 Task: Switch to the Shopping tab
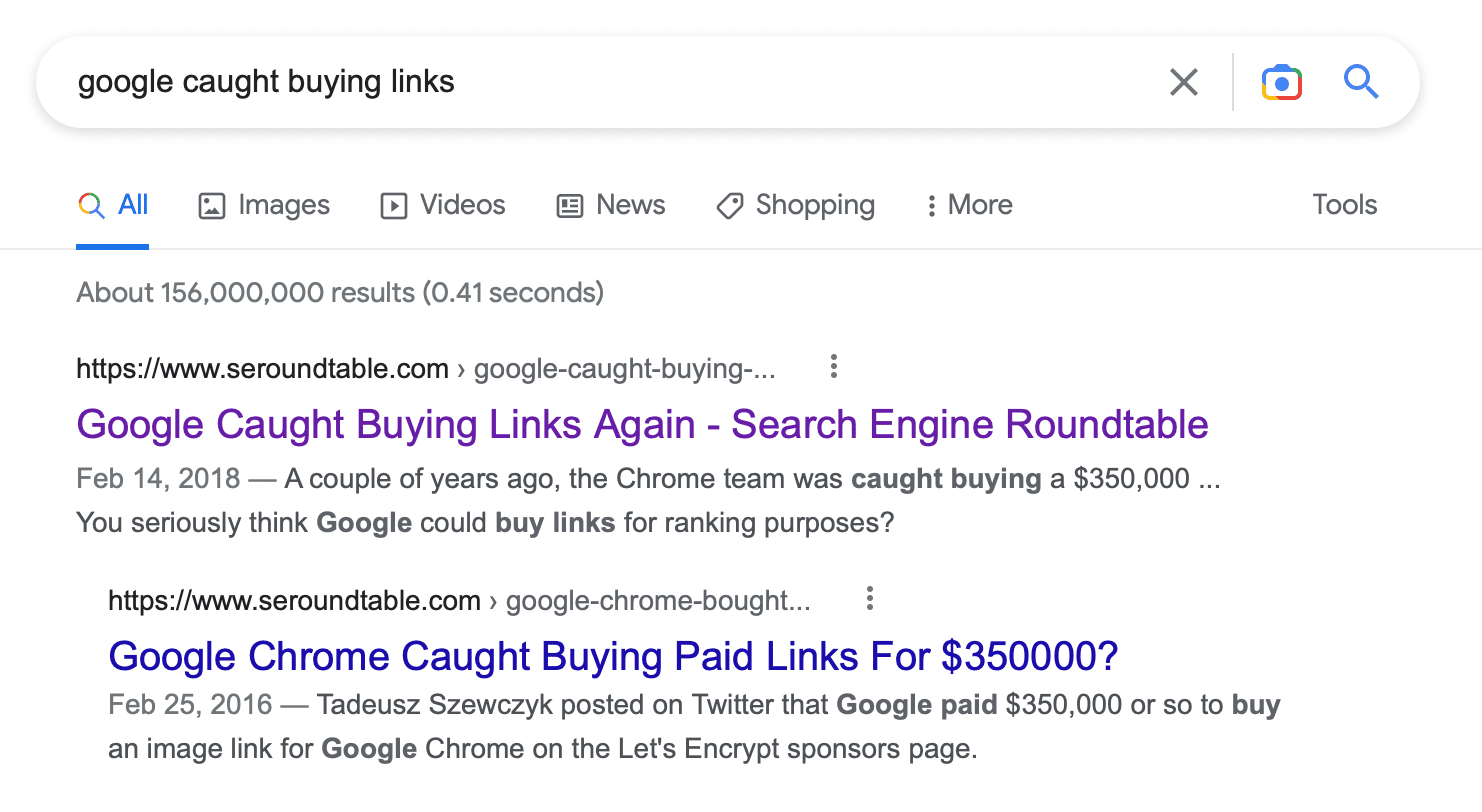click(795, 205)
